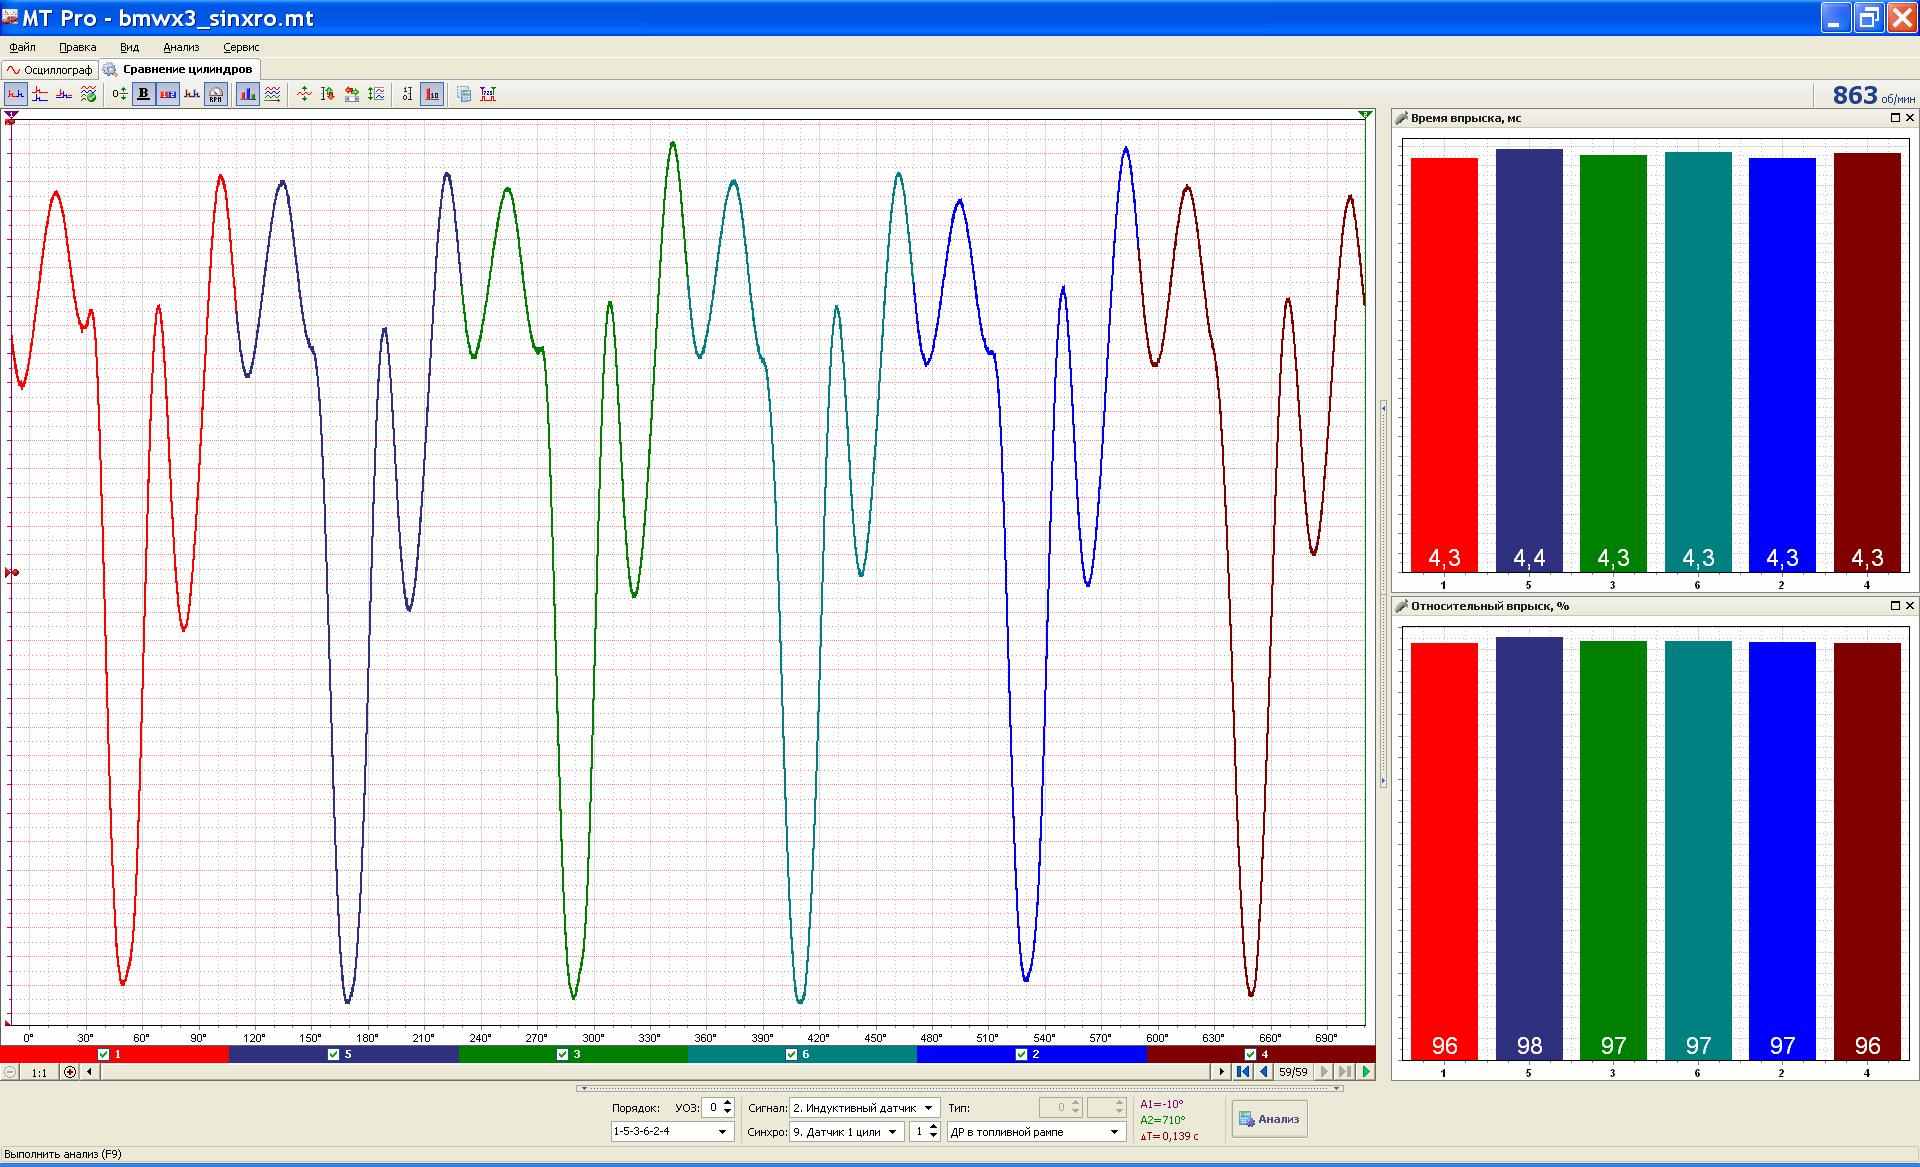The height and width of the screenshot is (1167, 1920).
Task: Open the 'Правка' menu
Action: [77, 47]
